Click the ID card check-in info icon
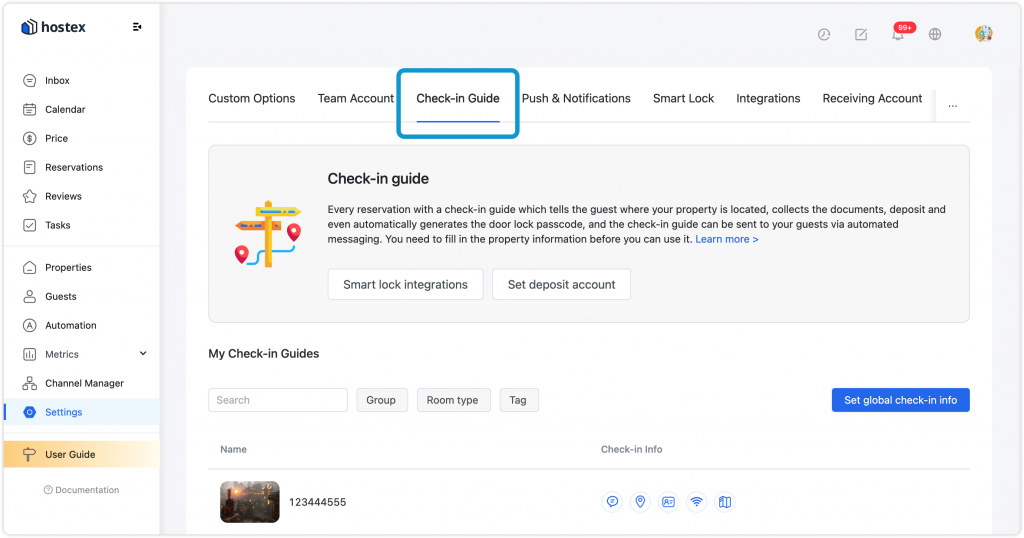Image resolution: width=1024 pixels, height=538 pixels. (668, 501)
